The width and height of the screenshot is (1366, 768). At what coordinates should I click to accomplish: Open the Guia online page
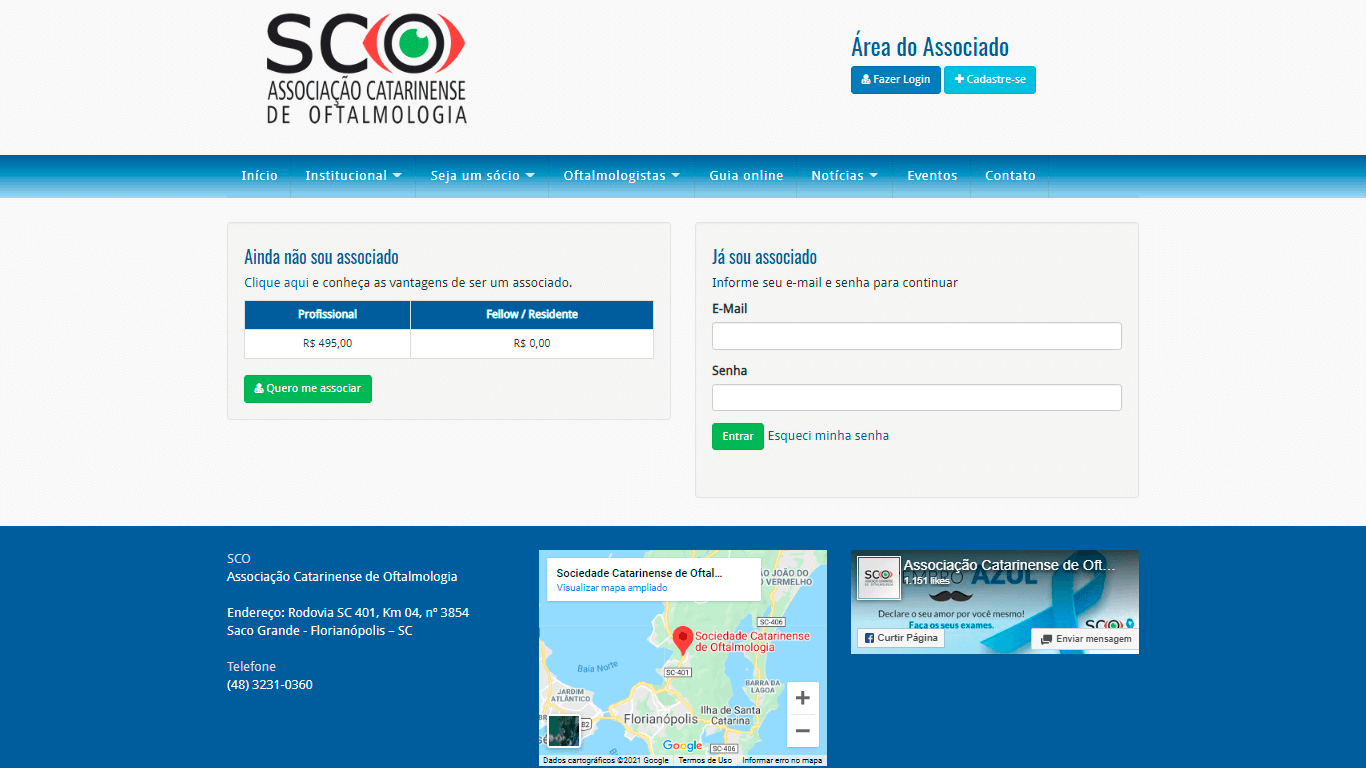click(x=746, y=176)
